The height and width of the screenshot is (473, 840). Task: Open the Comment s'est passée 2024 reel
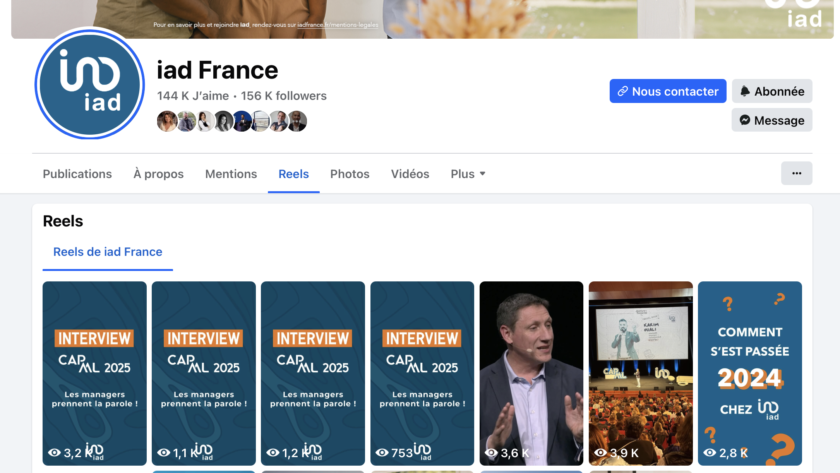[x=750, y=373]
